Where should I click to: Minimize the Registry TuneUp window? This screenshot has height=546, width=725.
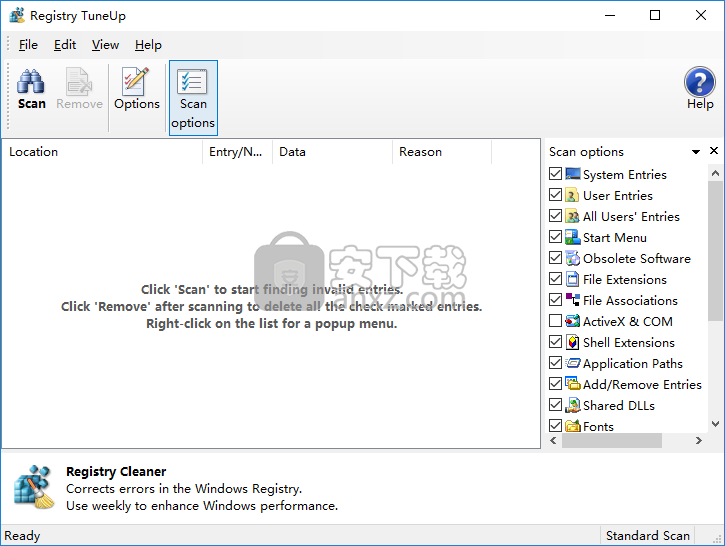click(610, 15)
